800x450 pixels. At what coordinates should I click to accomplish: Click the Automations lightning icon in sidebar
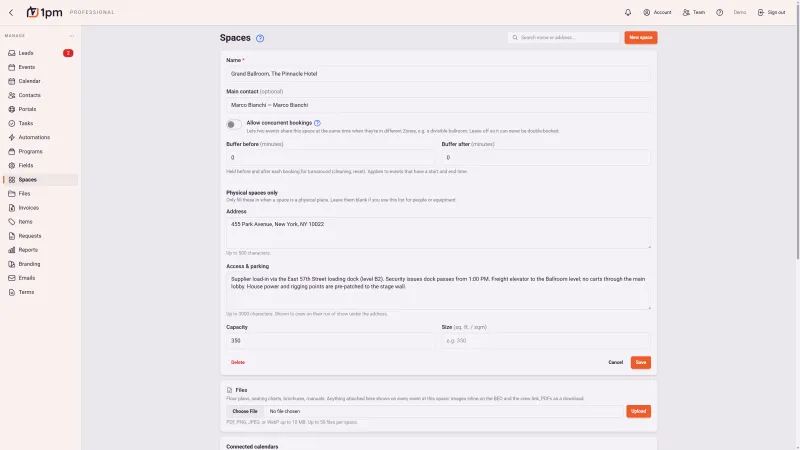(12, 137)
